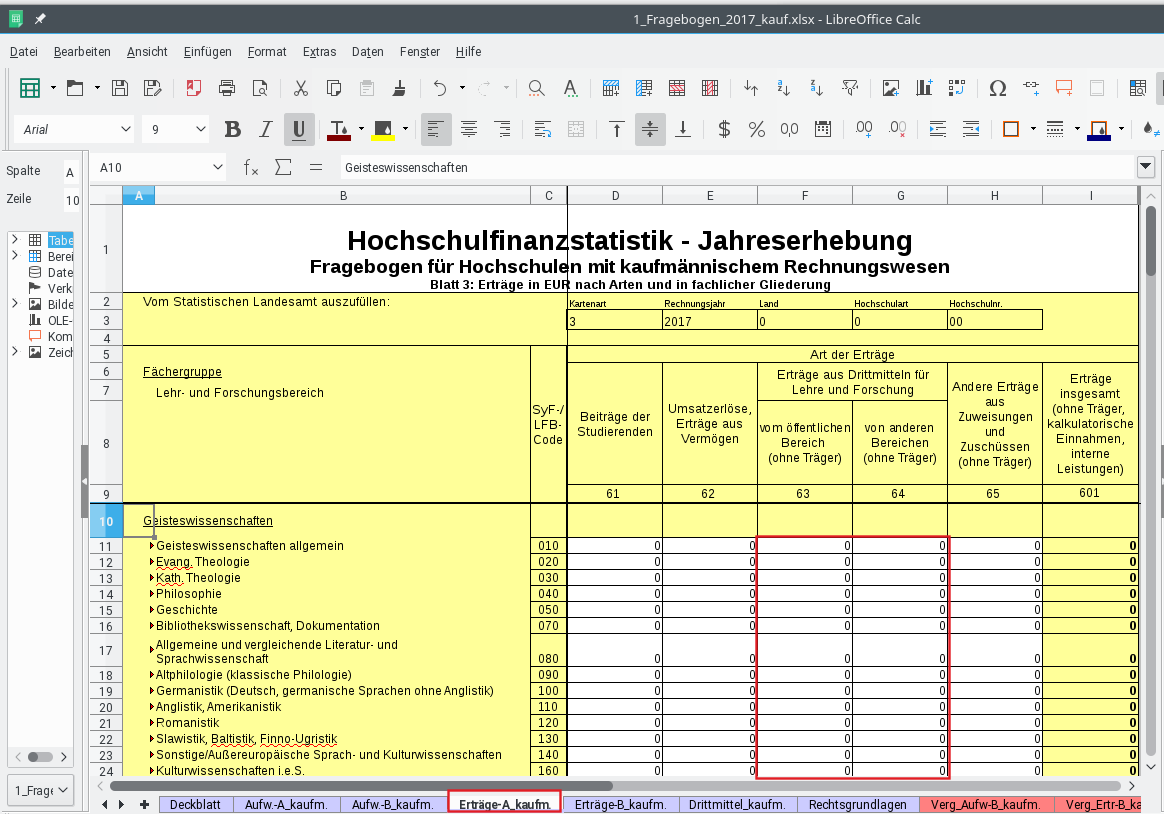Open Find and Replace magnifier icon

point(536,88)
